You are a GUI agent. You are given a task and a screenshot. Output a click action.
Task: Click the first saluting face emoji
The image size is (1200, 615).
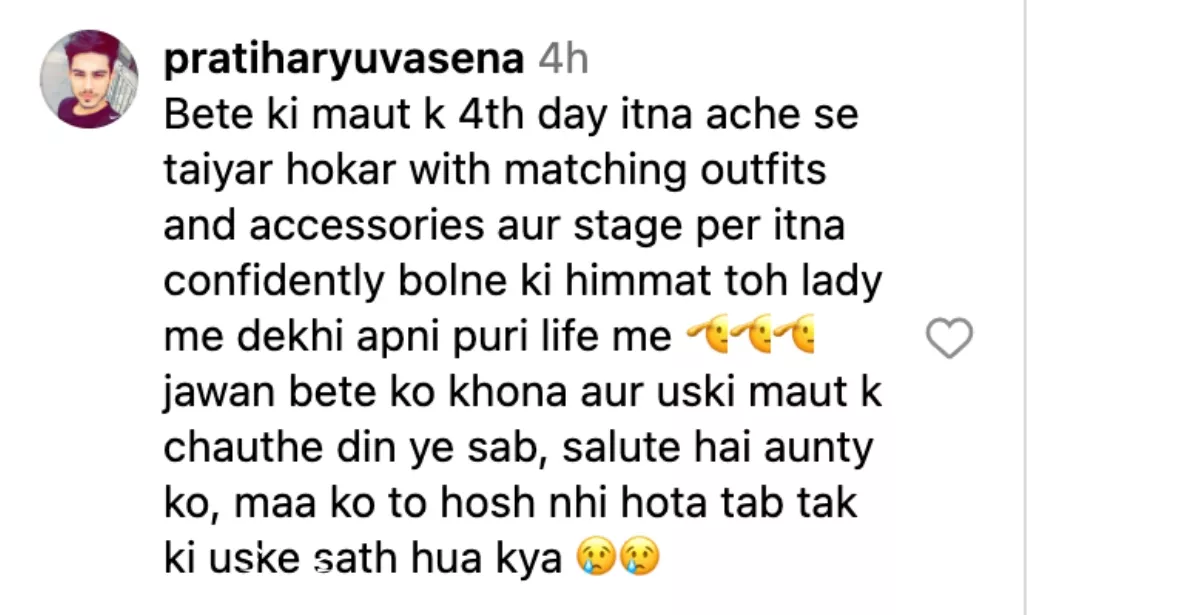709,339
